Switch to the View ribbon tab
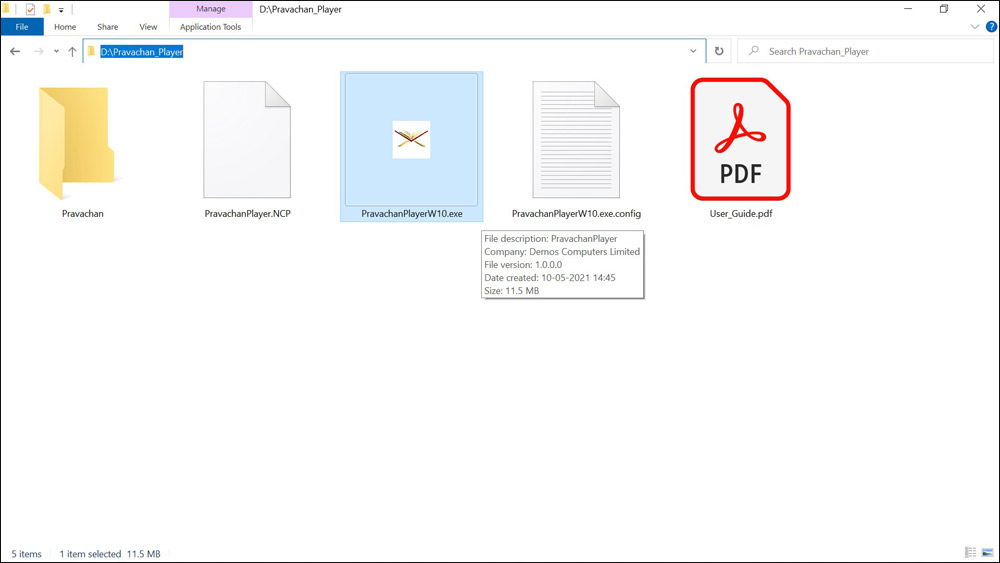The width and height of the screenshot is (1000, 563). tap(148, 27)
